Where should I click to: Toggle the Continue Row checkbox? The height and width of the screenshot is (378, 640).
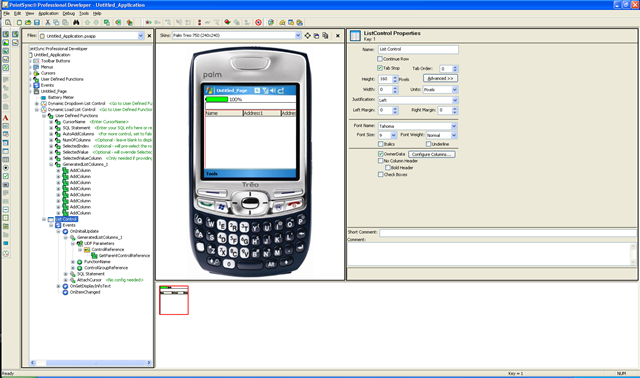coord(380,59)
